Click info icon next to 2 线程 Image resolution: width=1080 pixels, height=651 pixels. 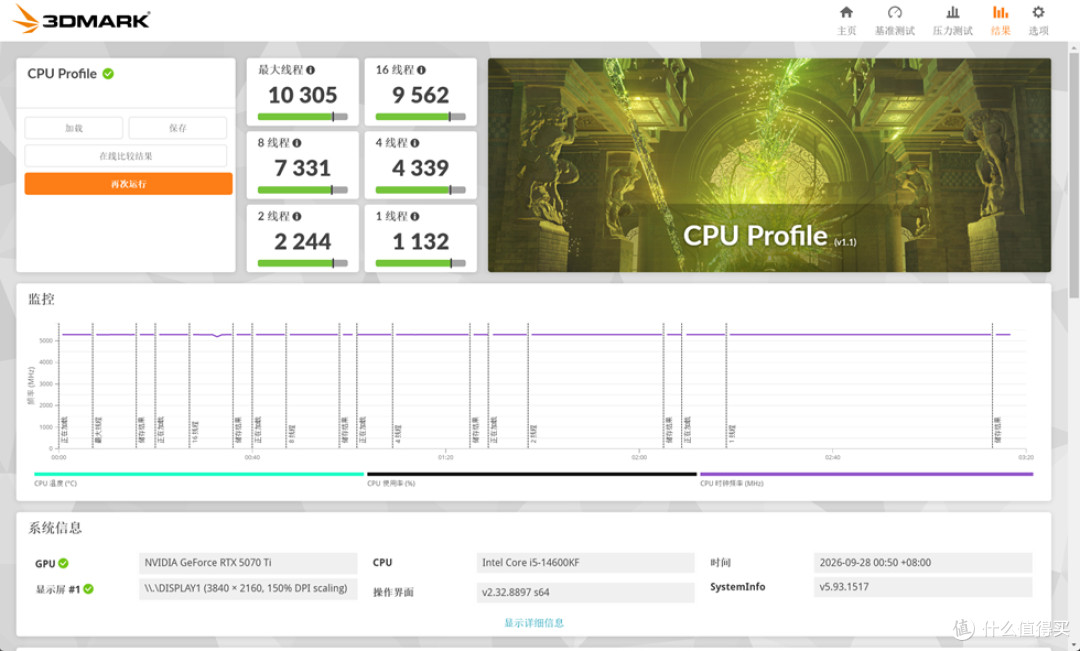(297, 216)
